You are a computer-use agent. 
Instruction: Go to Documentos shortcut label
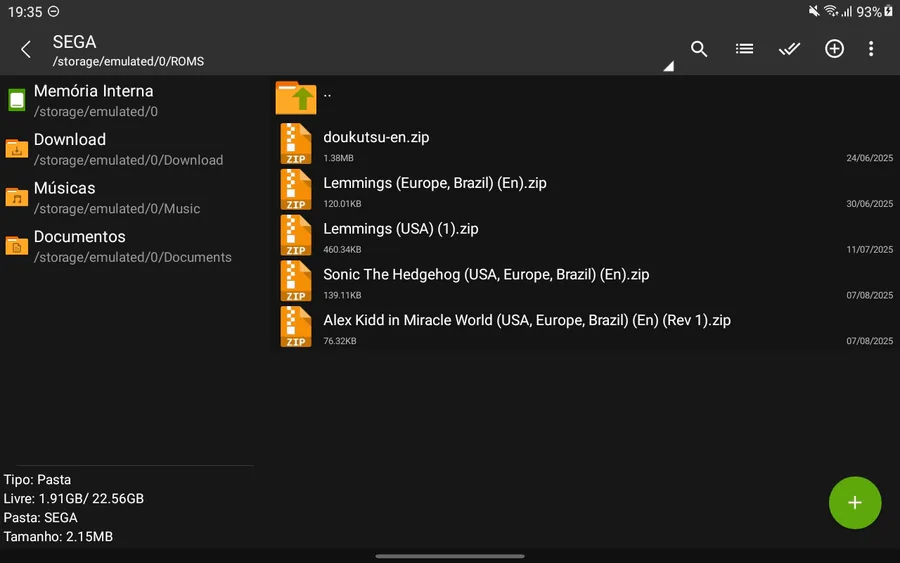pos(80,236)
